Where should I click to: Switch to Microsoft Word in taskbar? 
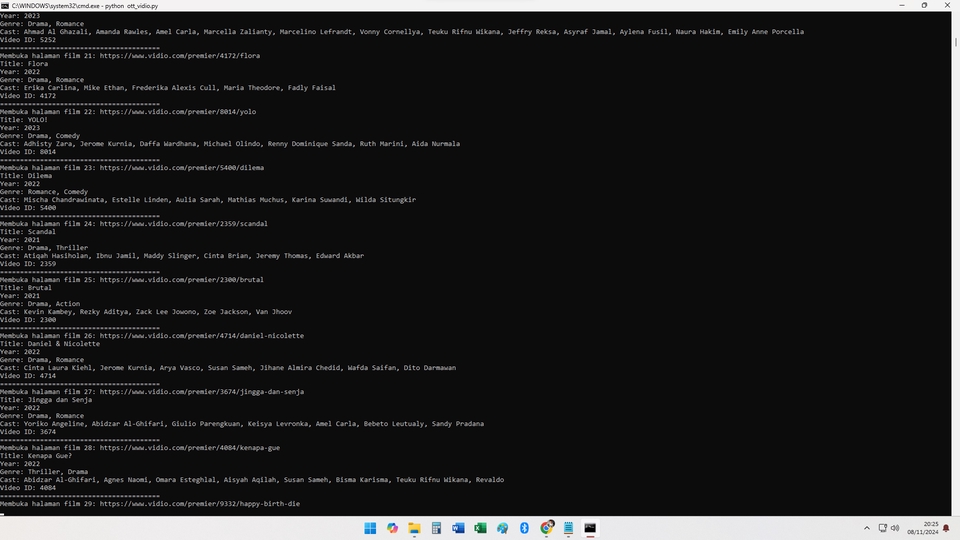(458, 528)
